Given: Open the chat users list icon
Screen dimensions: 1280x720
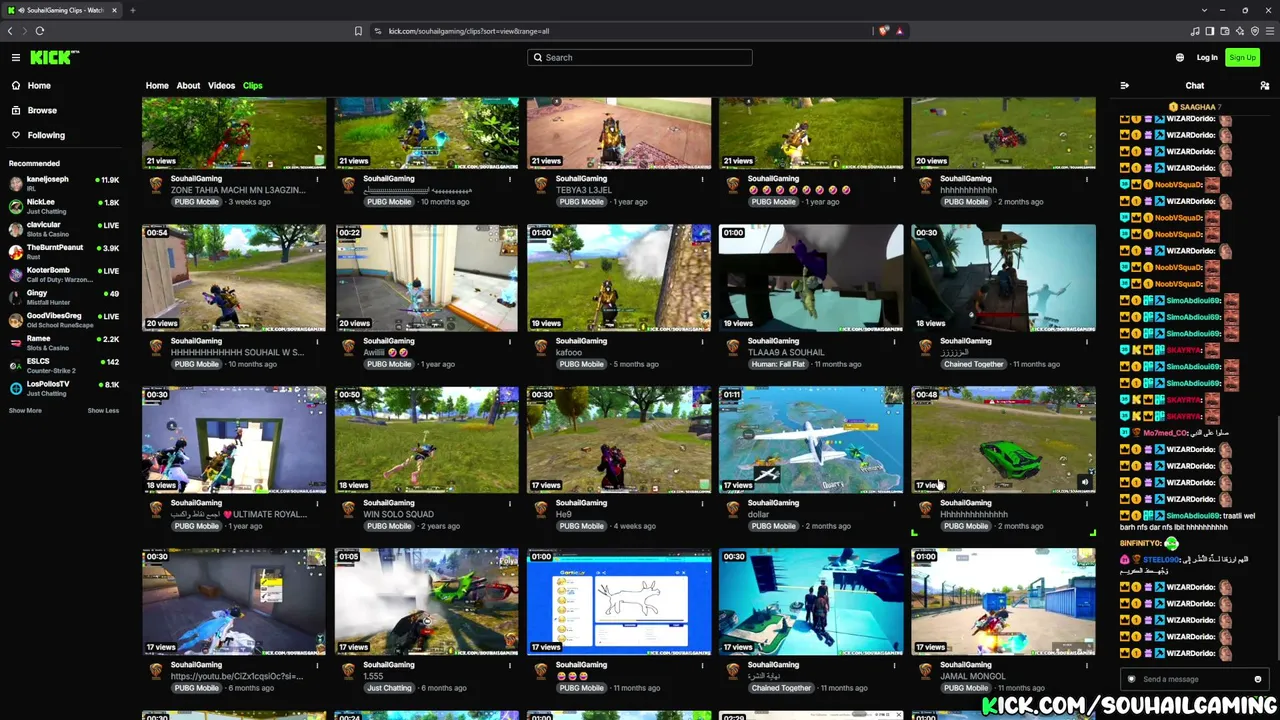Looking at the screenshot, I should click(x=1264, y=86).
